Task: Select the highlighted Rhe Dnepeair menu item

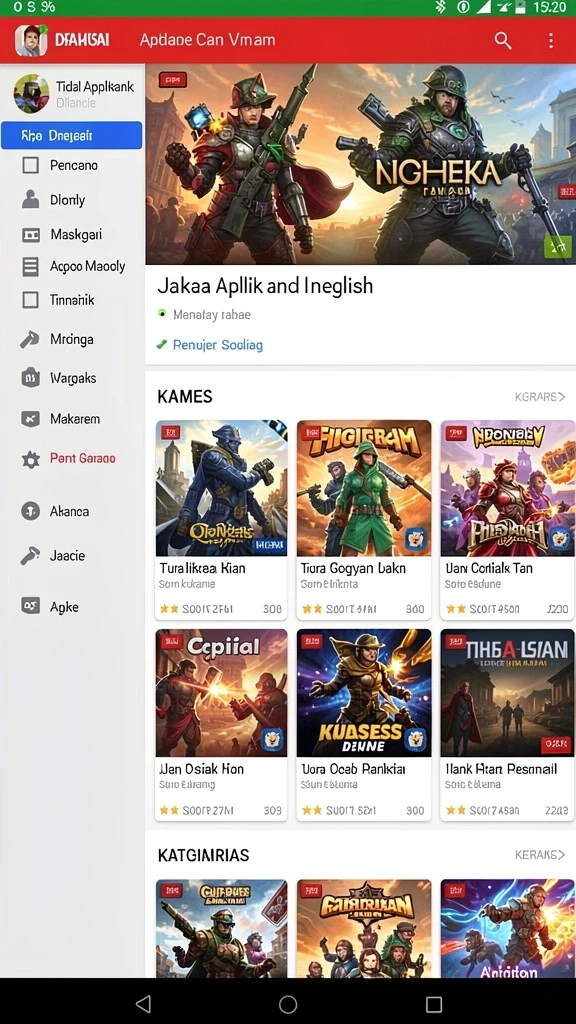Action: point(72,135)
